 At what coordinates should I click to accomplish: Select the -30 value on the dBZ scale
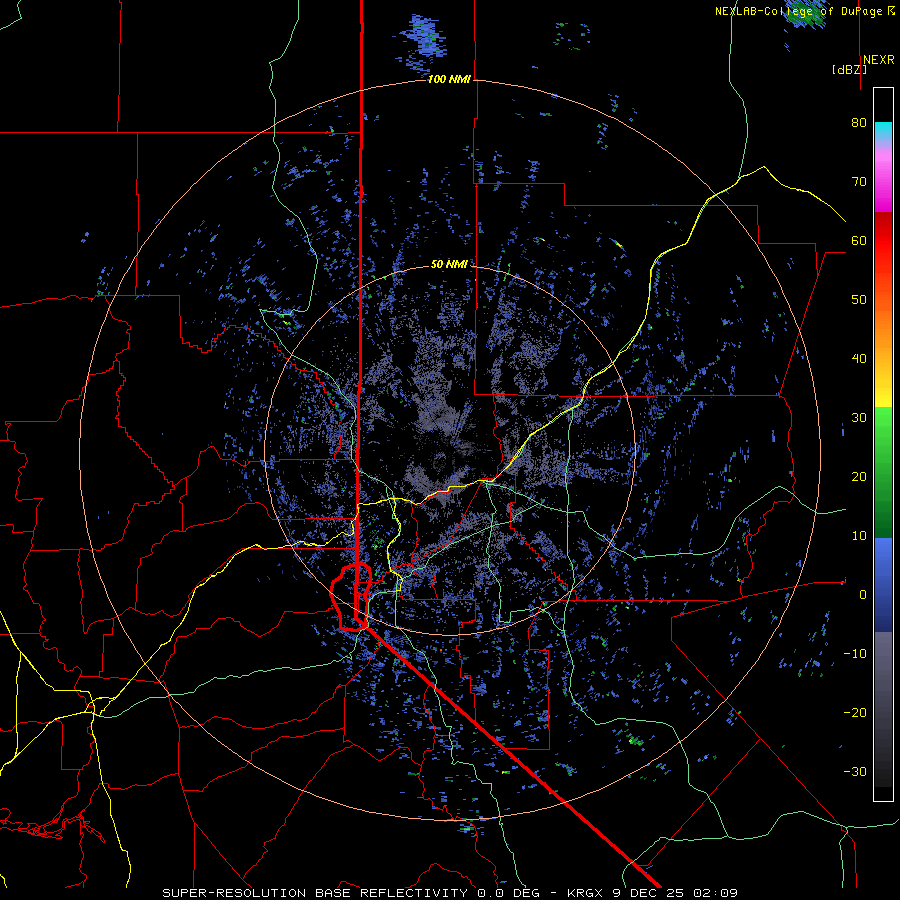(x=855, y=772)
